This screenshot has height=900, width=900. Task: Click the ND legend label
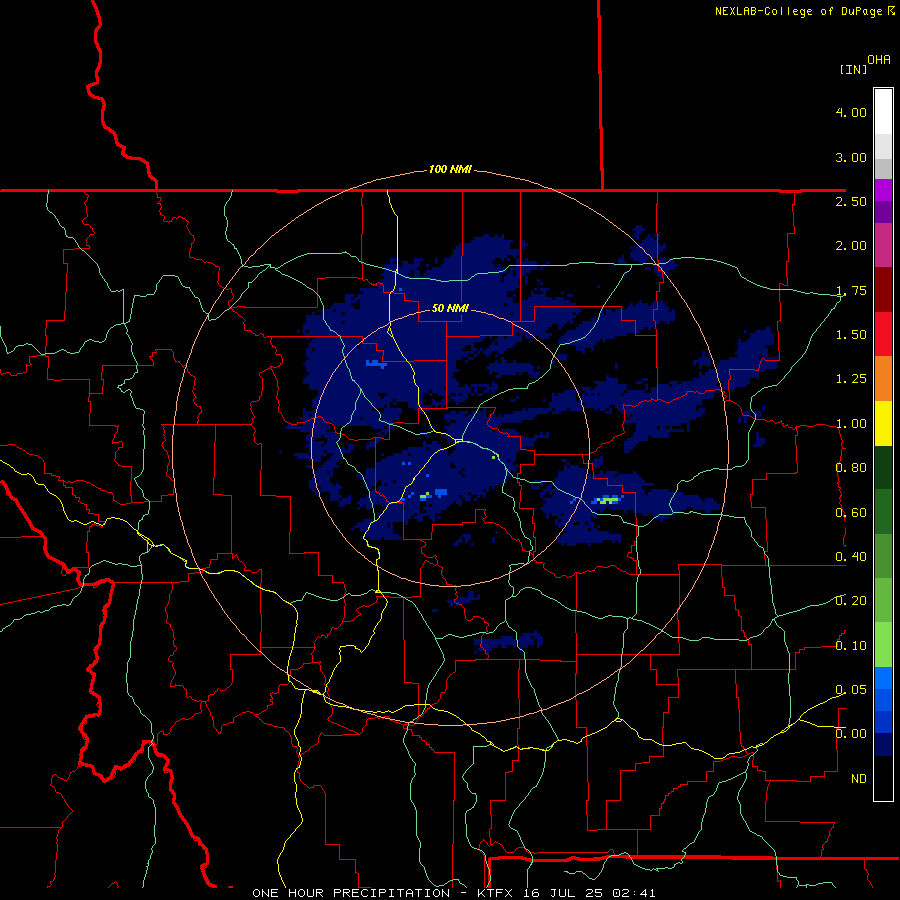859,778
